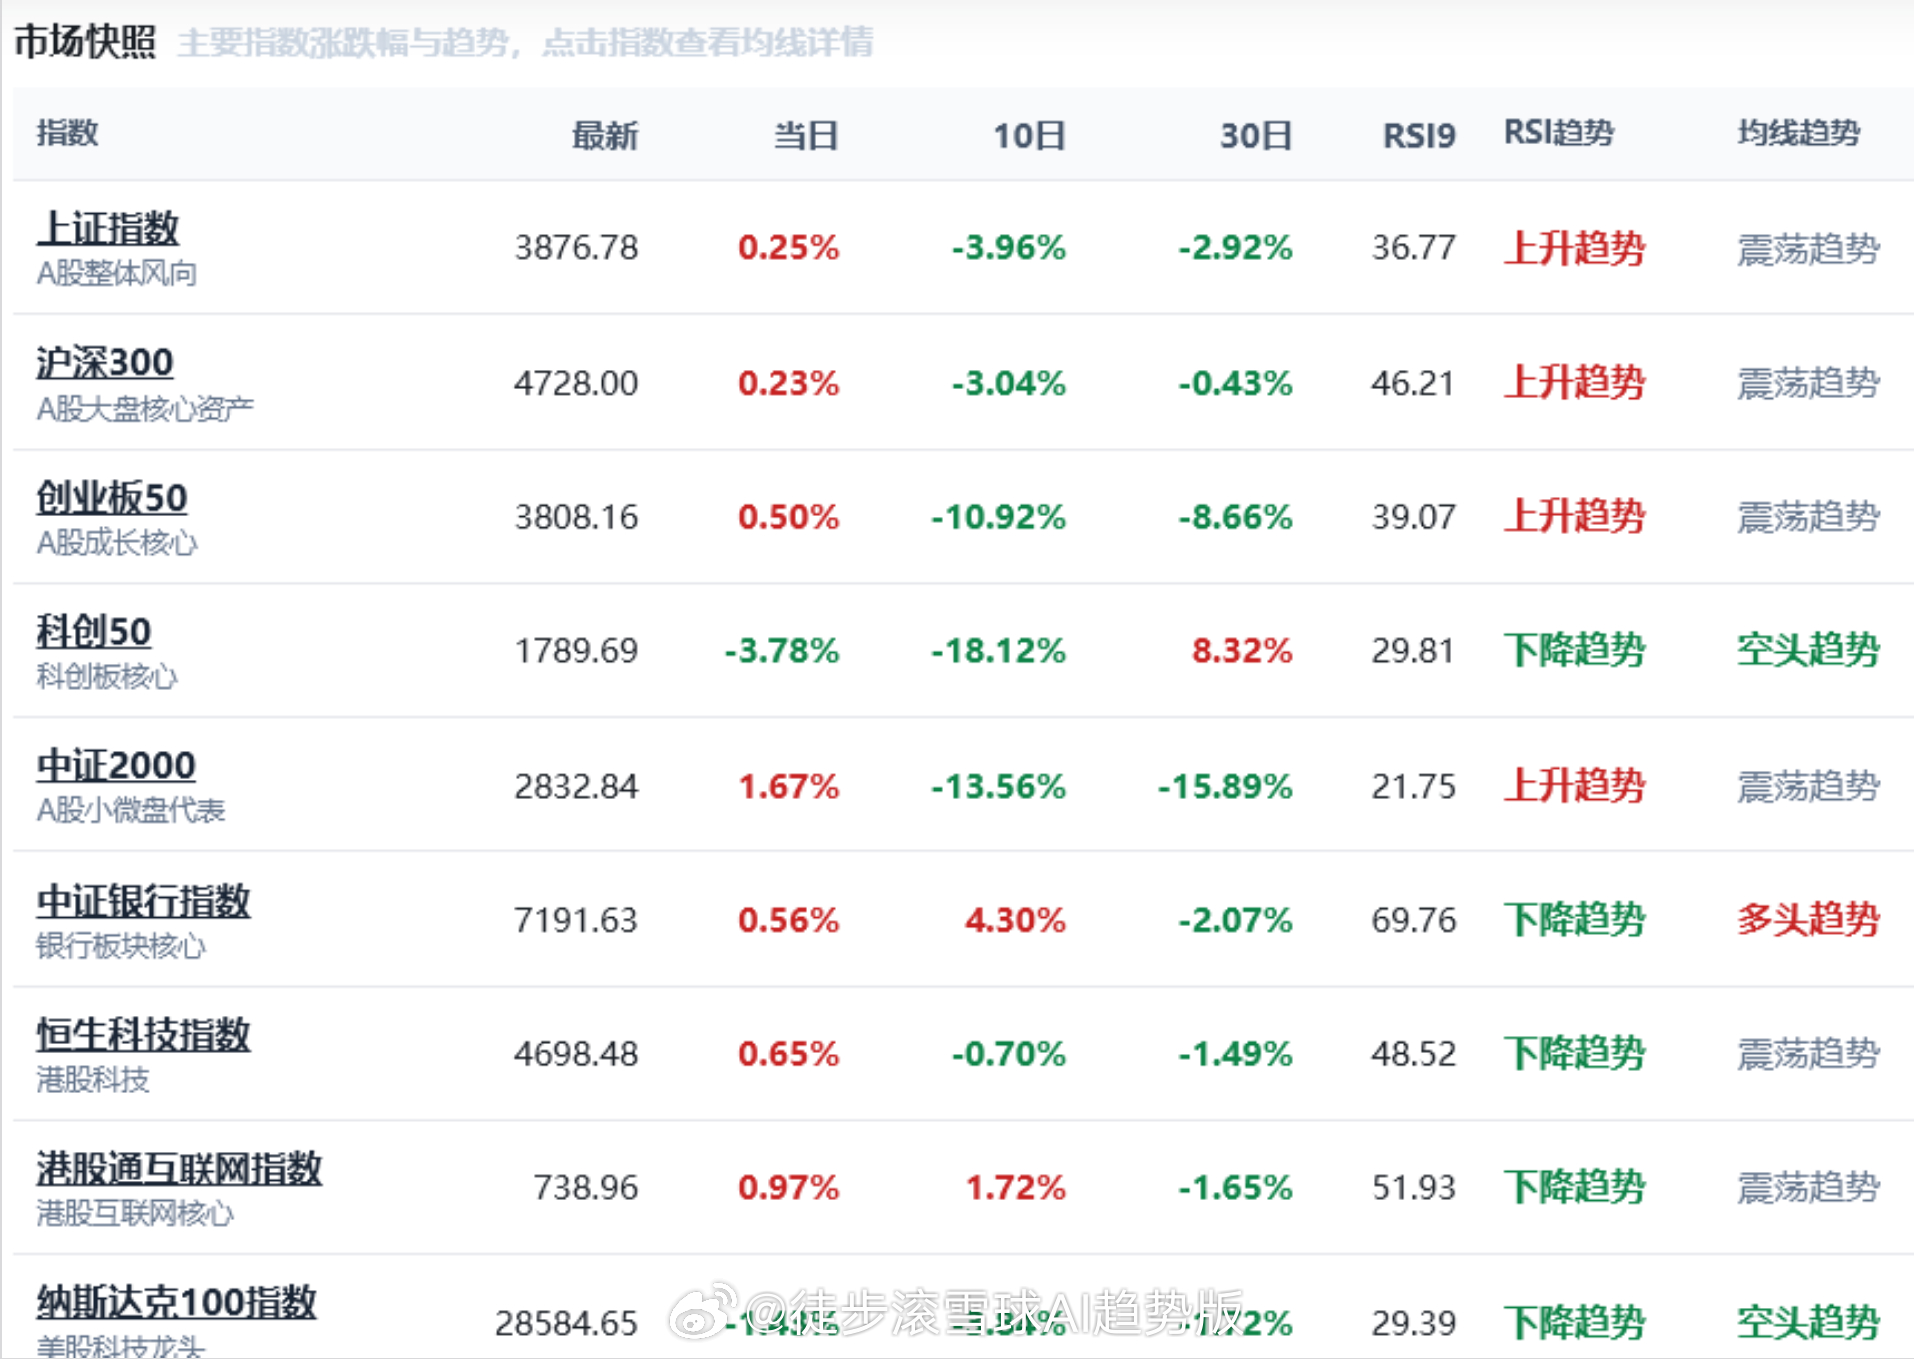Click 30-day change -2.92%
Image resolution: width=1914 pixels, height=1359 pixels.
coord(1235,247)
